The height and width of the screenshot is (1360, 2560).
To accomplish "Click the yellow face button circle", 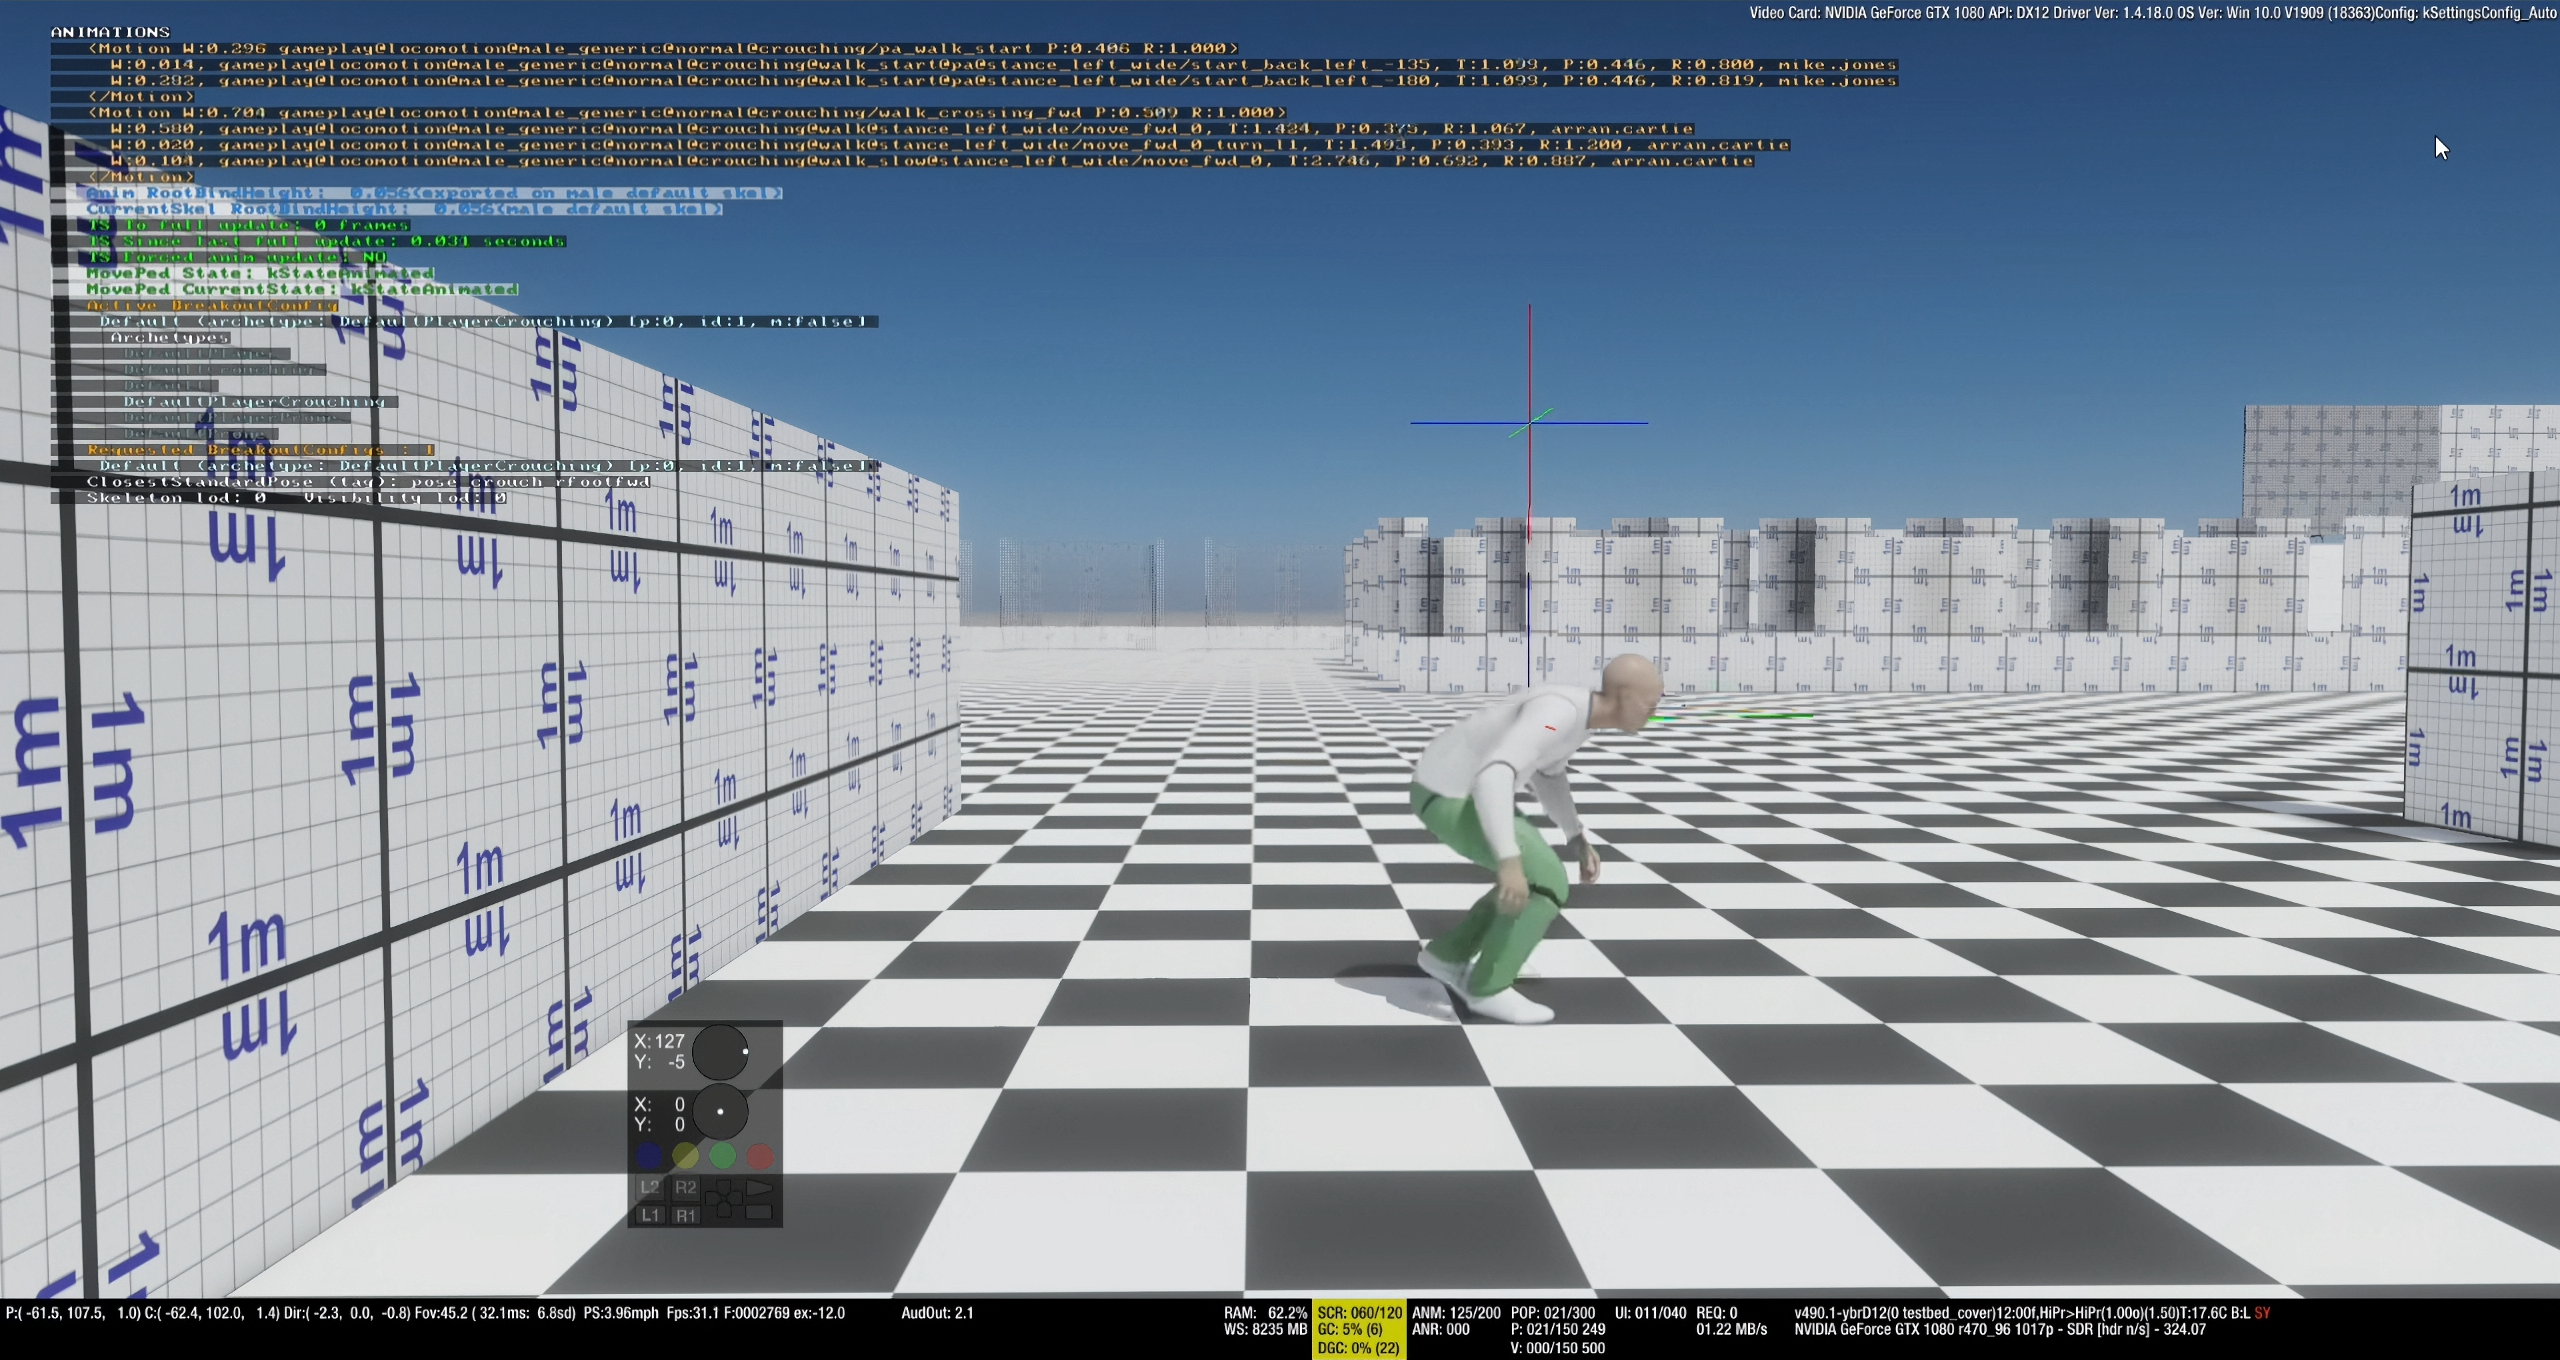I will (685, 1156).
